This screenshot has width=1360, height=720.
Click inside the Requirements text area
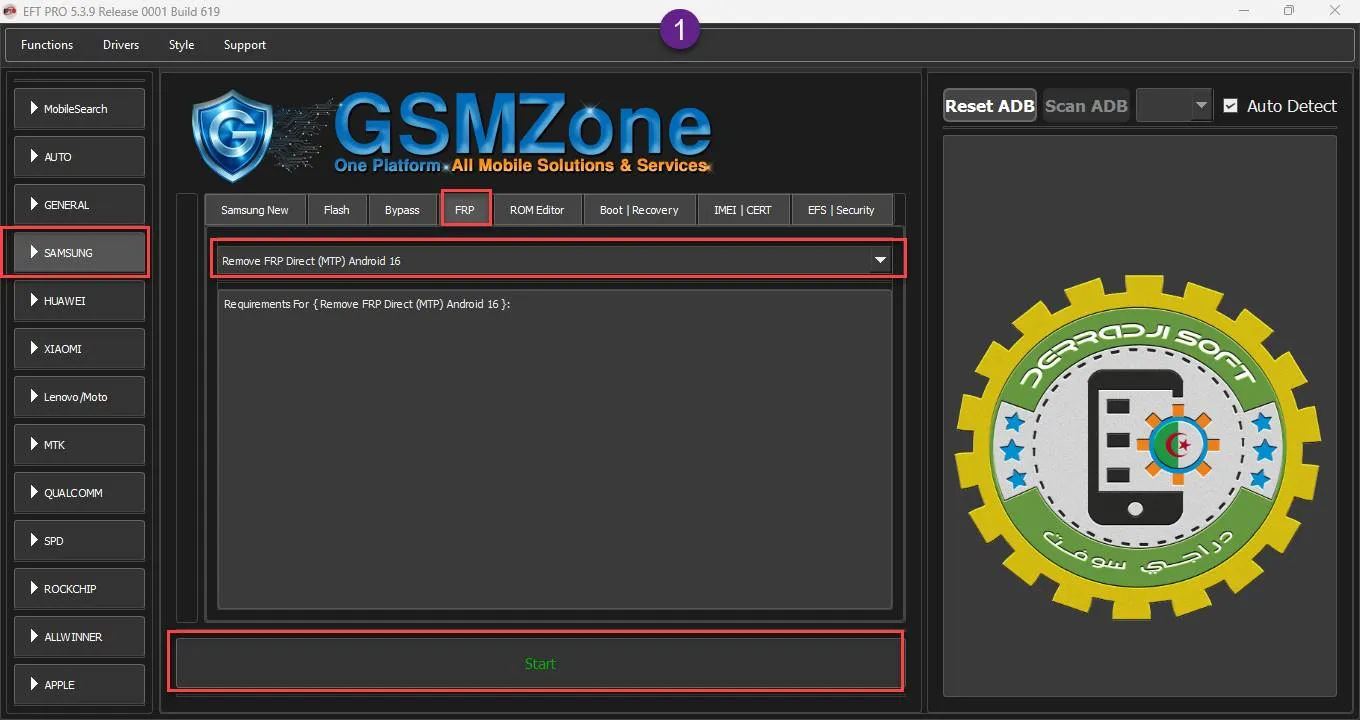[555, 450]
